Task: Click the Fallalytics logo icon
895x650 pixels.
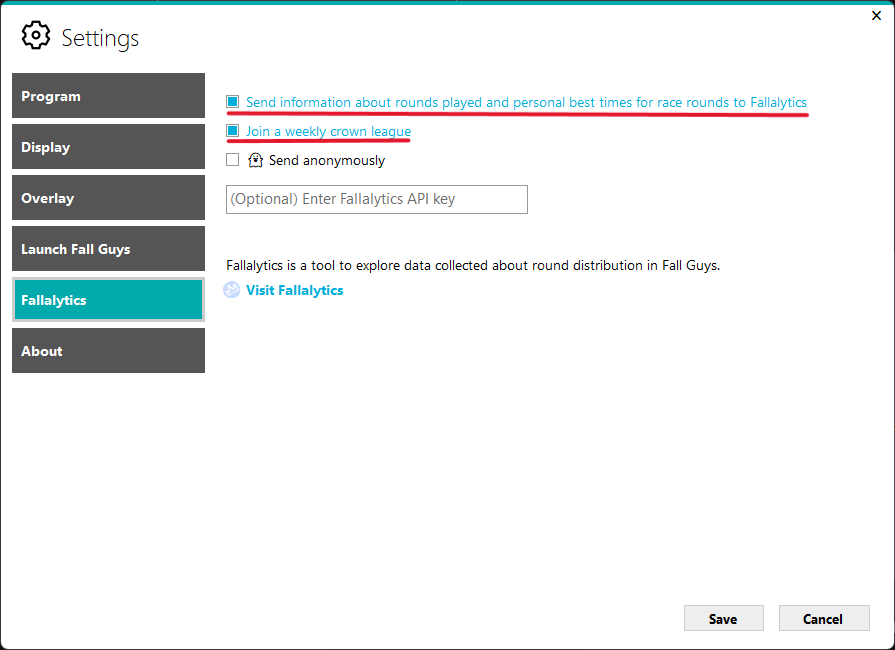Action: click(231, 290)
